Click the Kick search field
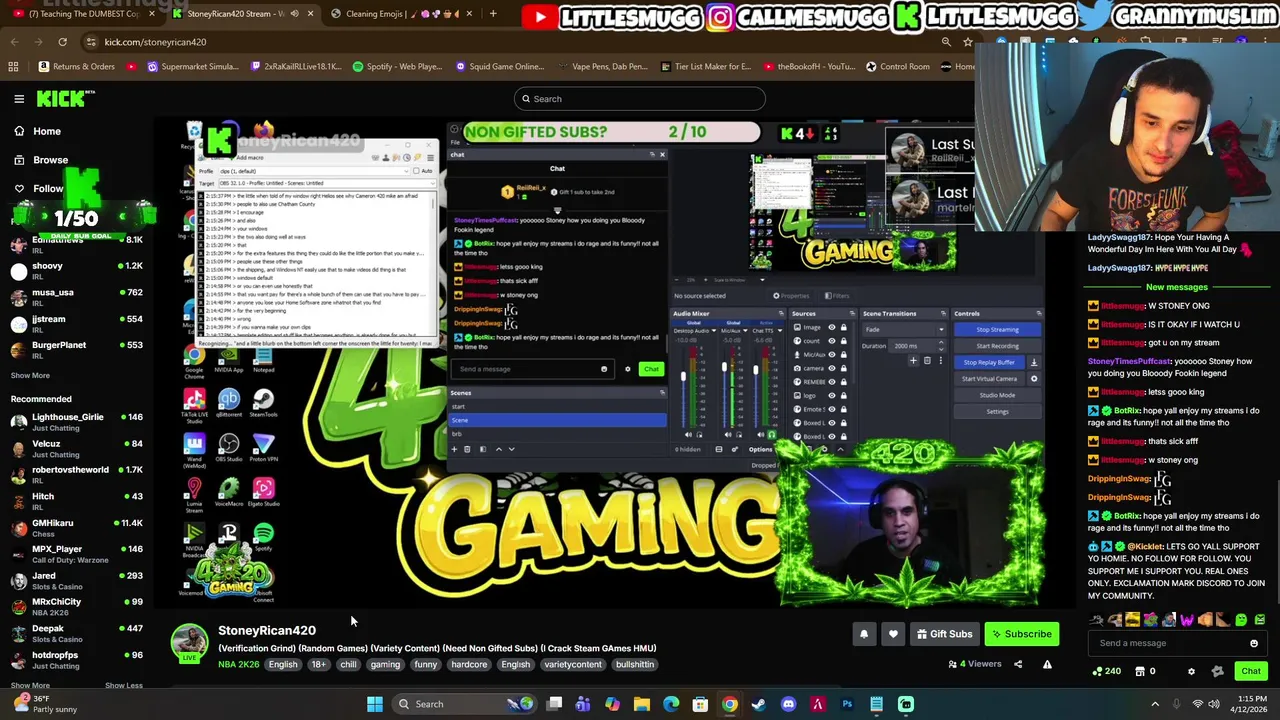 [x=640, y=98]
